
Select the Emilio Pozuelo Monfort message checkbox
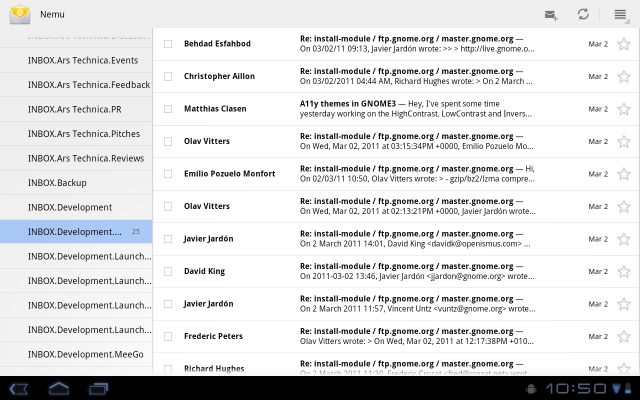coord(168,174)
